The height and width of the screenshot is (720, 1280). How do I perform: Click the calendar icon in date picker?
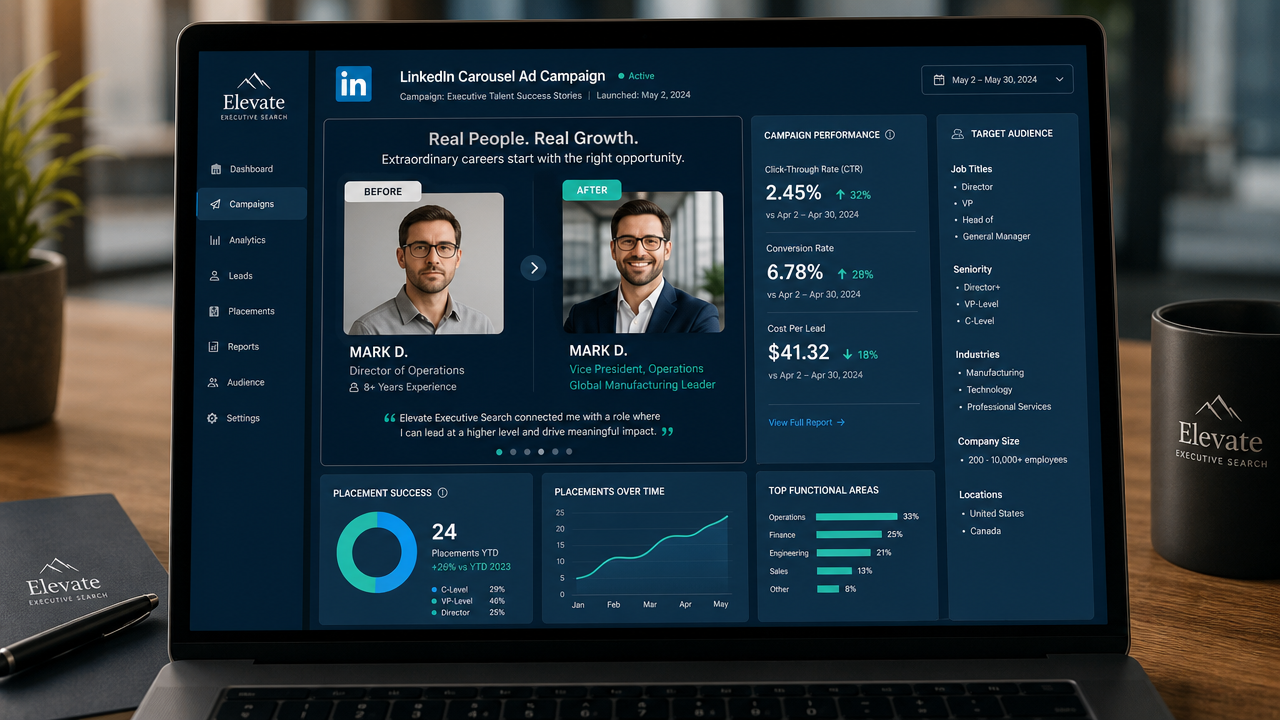click(938, 80)
